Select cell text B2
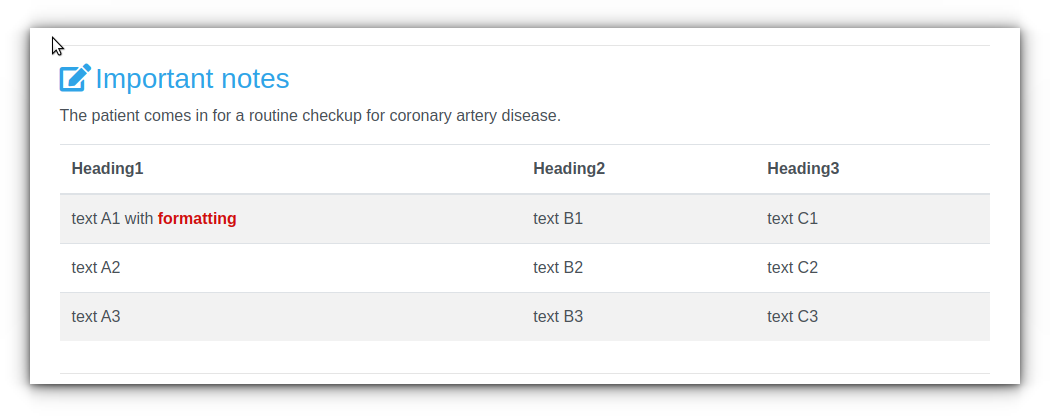The height and width of the screenshot is (416, 1050). 558,268
